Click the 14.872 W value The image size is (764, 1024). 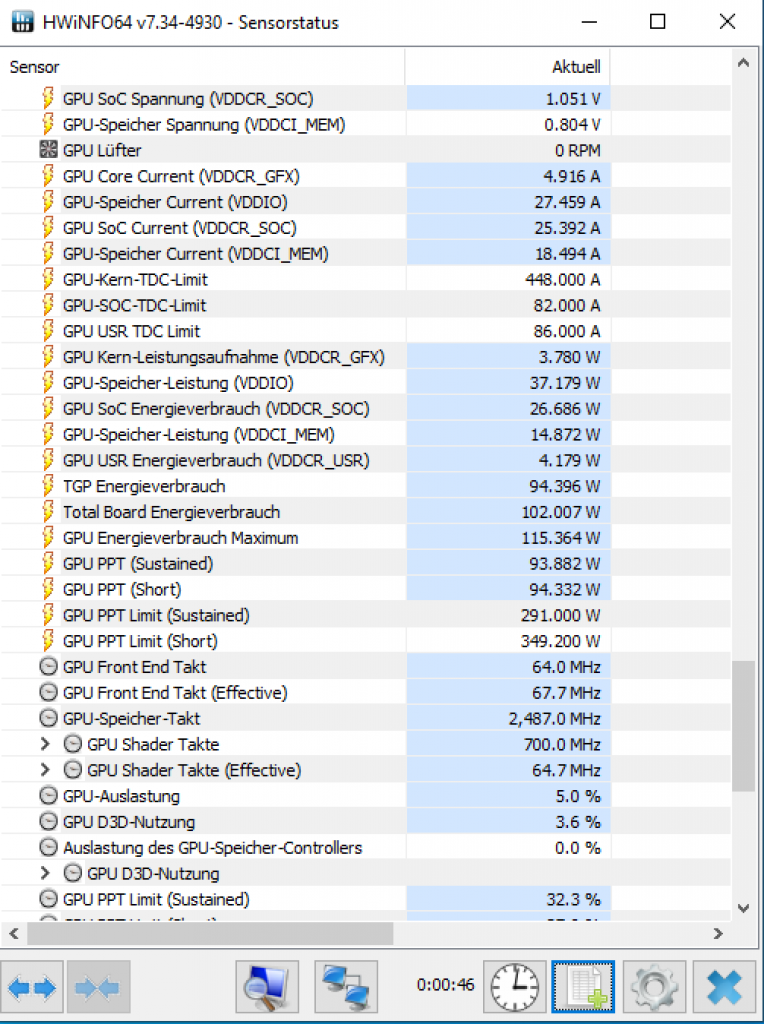click(565, 434)
